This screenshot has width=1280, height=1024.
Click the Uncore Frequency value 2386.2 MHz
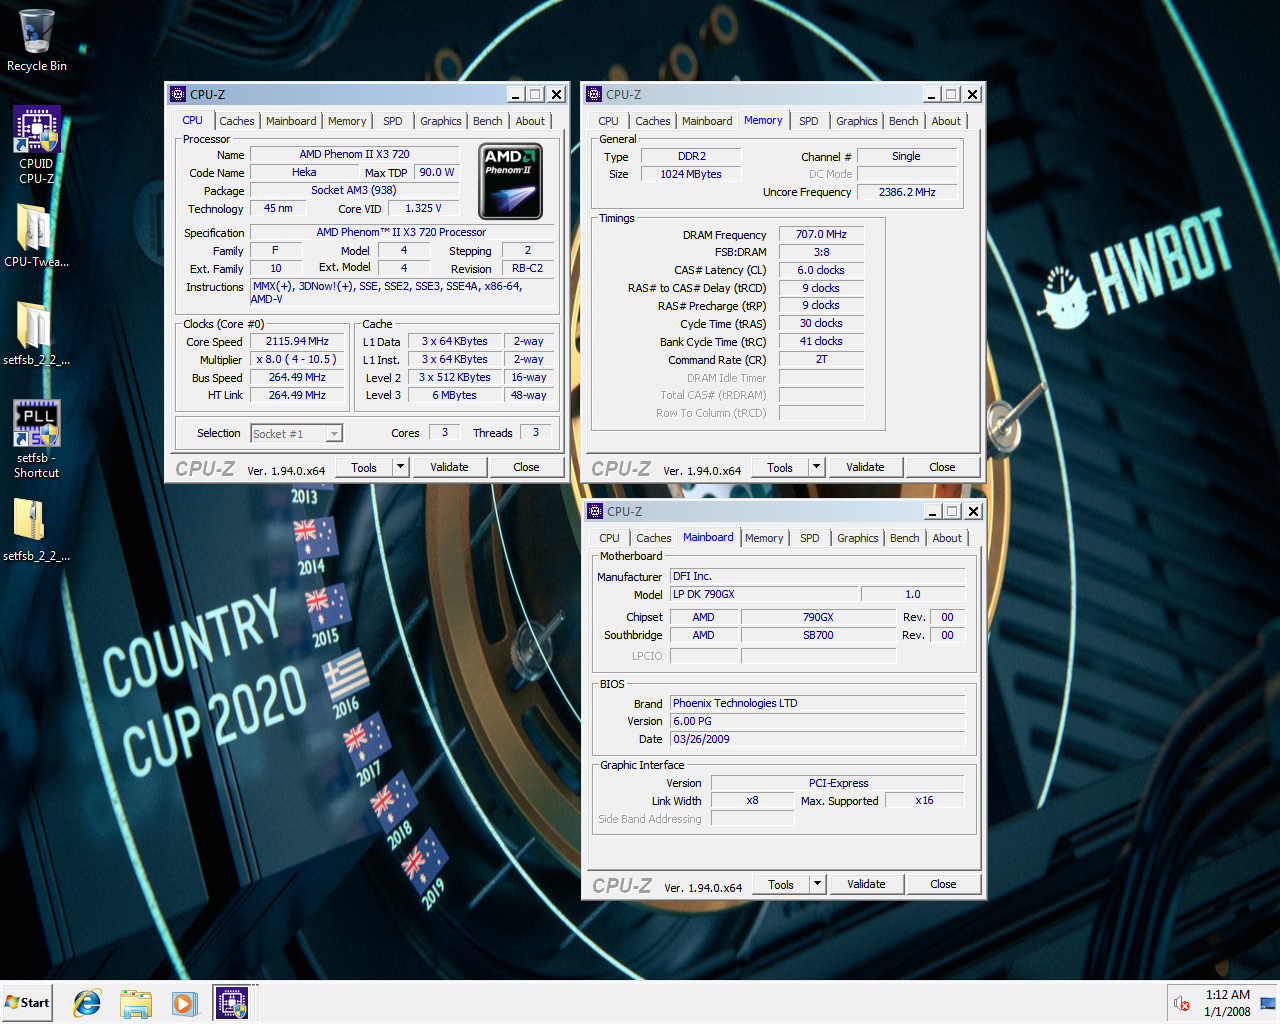click(x=907, y=192)
